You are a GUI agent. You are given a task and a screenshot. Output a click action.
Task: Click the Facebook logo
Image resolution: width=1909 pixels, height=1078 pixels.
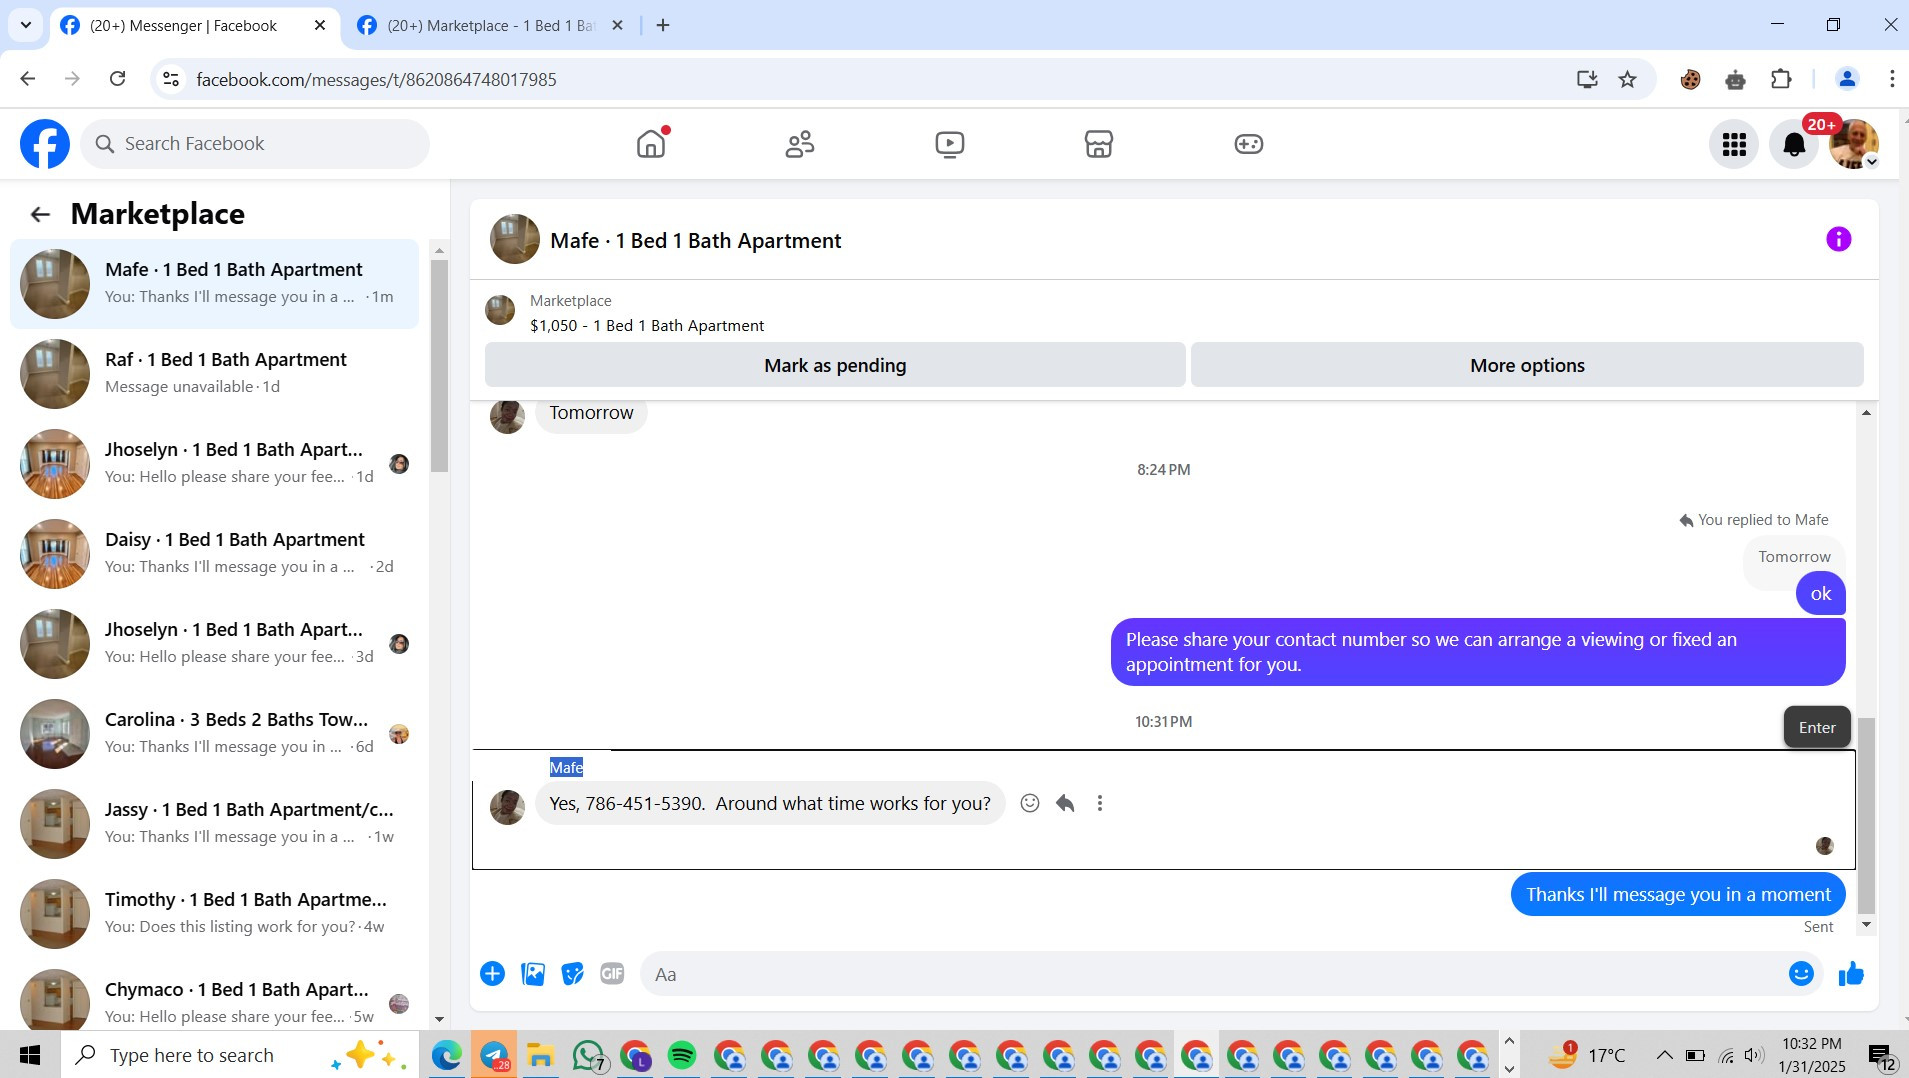45,144
